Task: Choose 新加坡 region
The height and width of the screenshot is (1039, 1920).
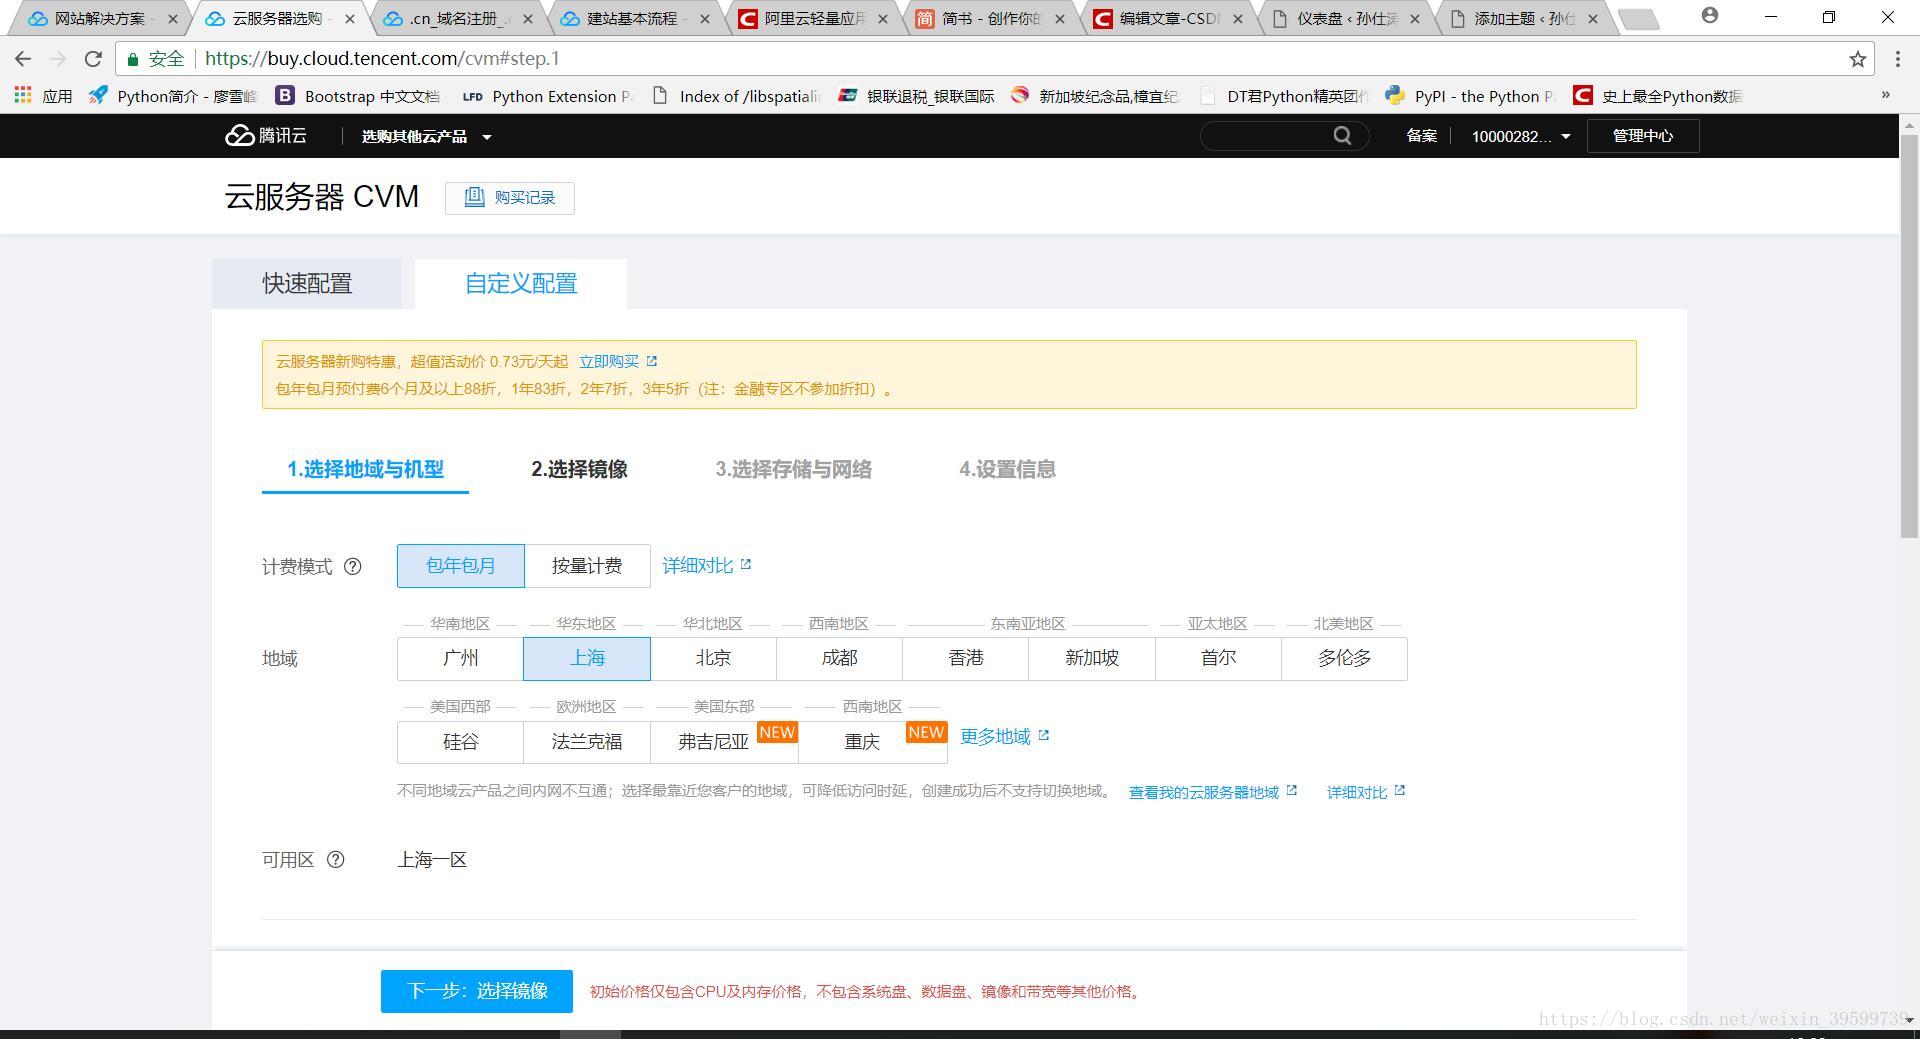Action: click(1091, 658)
